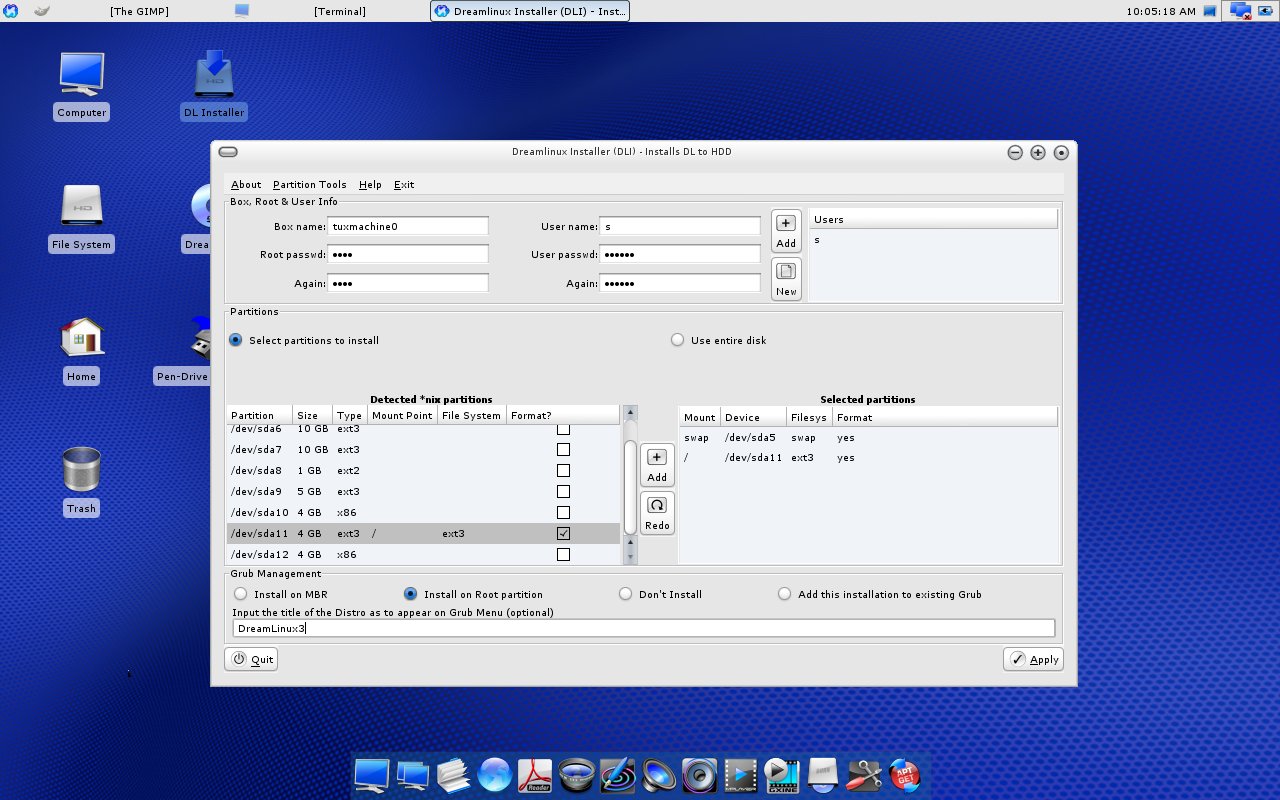Click the partitions list scrollbar up arrow
This screenshot has width=1280, height=800.
pos(630,413)
